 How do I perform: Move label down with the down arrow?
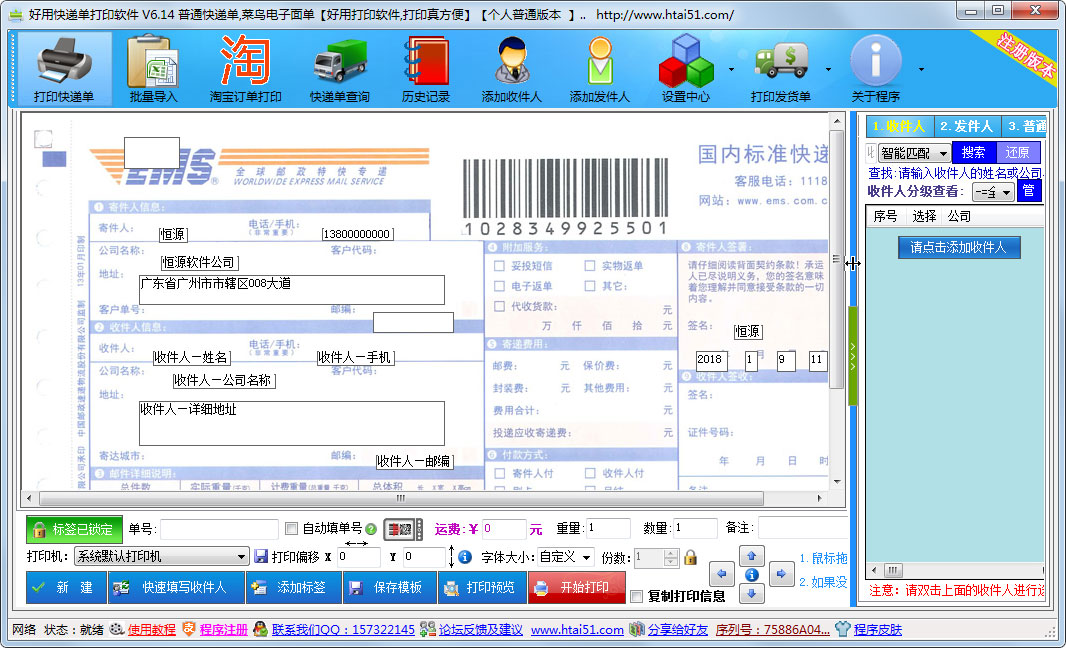click(751, 593)
